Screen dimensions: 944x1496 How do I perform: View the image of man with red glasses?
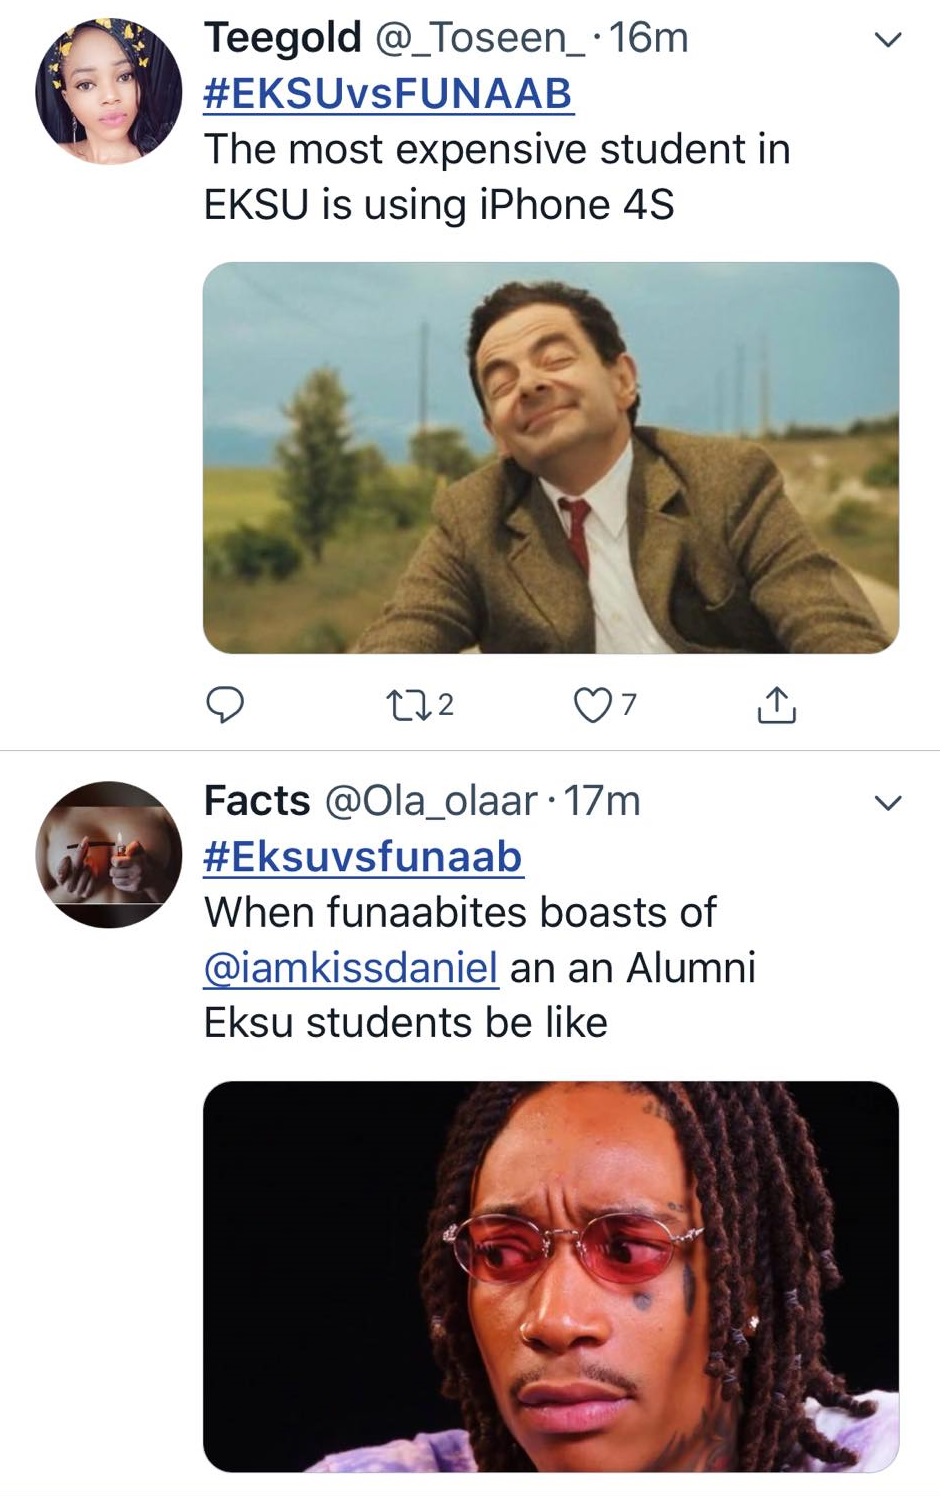point(550,1275)
